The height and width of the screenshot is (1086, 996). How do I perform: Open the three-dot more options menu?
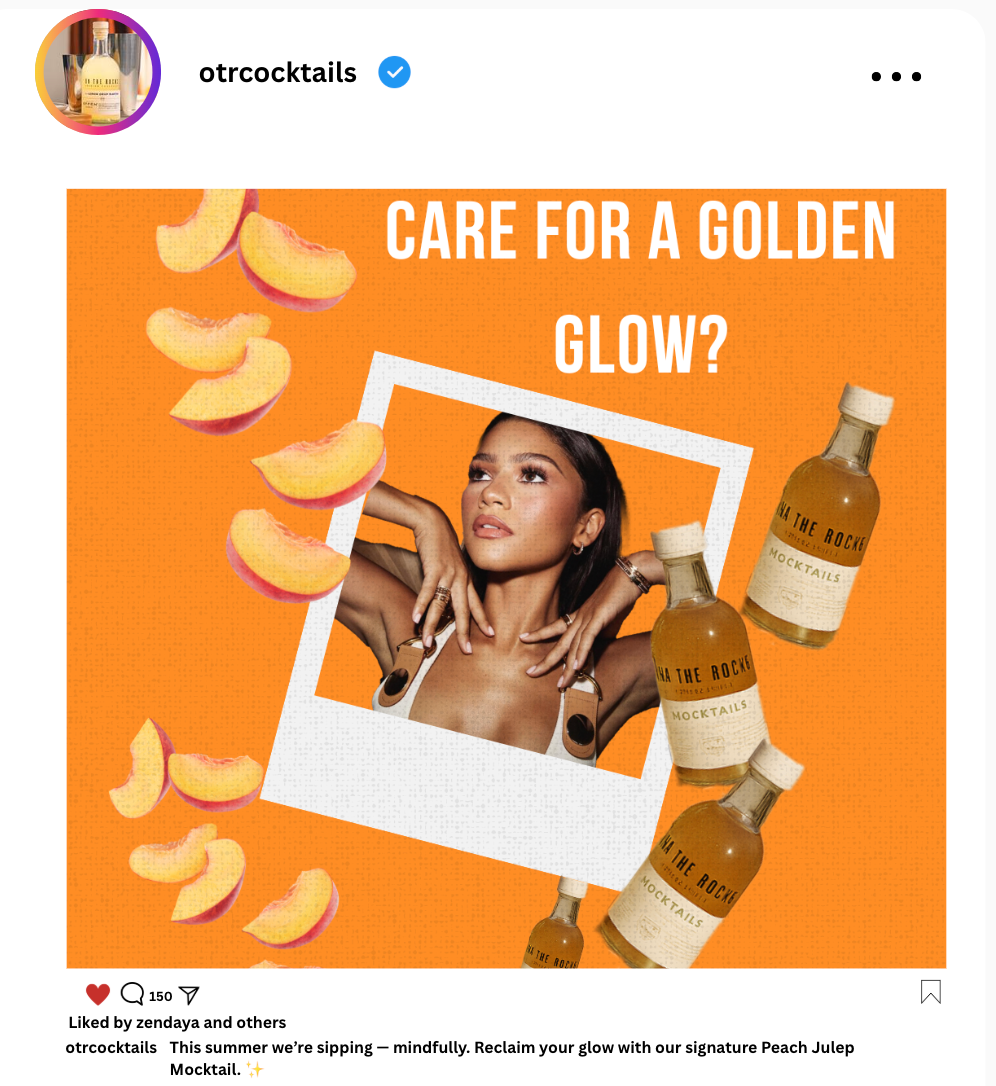point(896,76)
